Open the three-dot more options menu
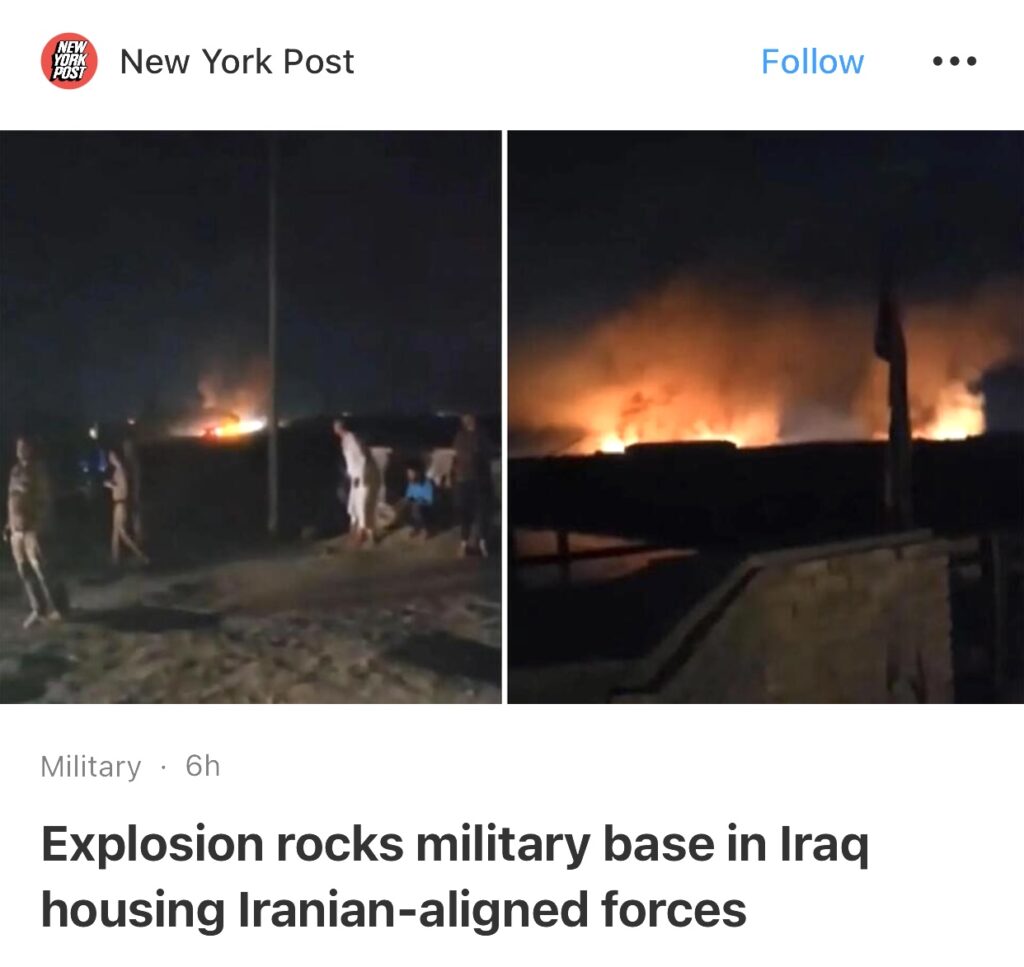 coord(954,61)
